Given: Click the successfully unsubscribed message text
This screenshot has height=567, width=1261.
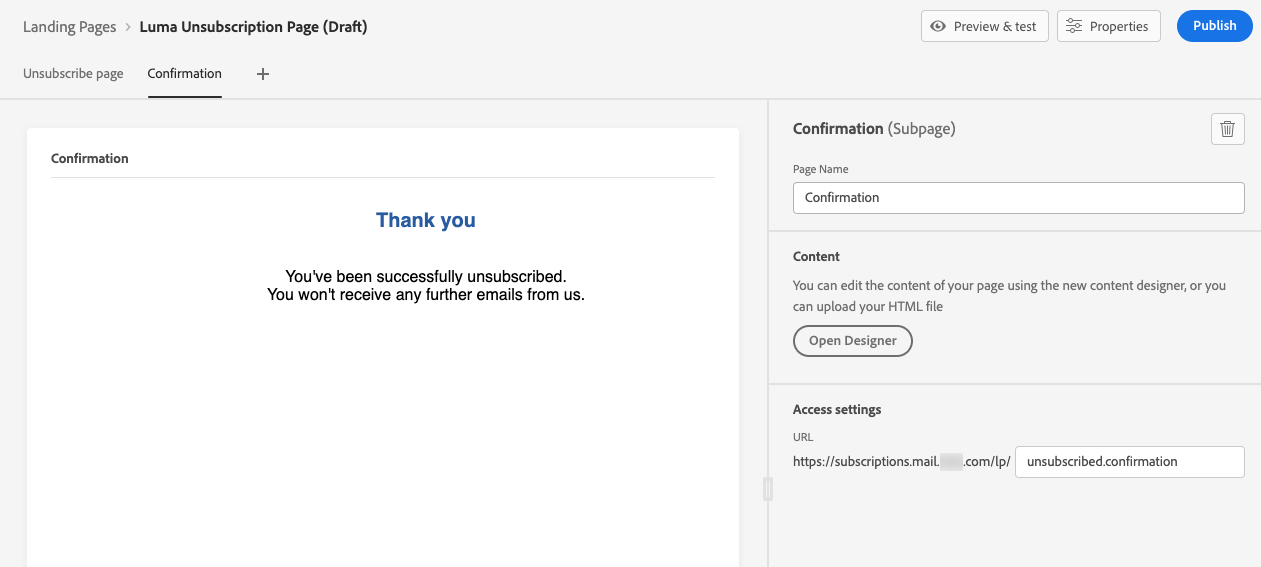Looking at the screenshot, I should (x=426, y=276).
